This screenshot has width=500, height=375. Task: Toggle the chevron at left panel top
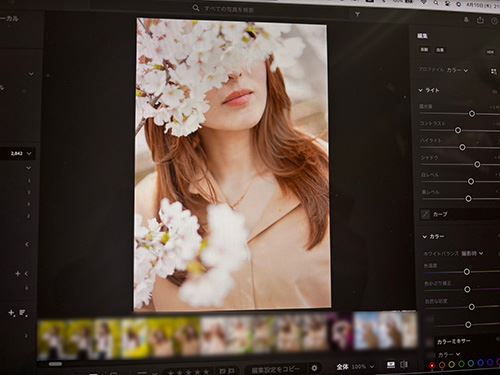point(31,74)
